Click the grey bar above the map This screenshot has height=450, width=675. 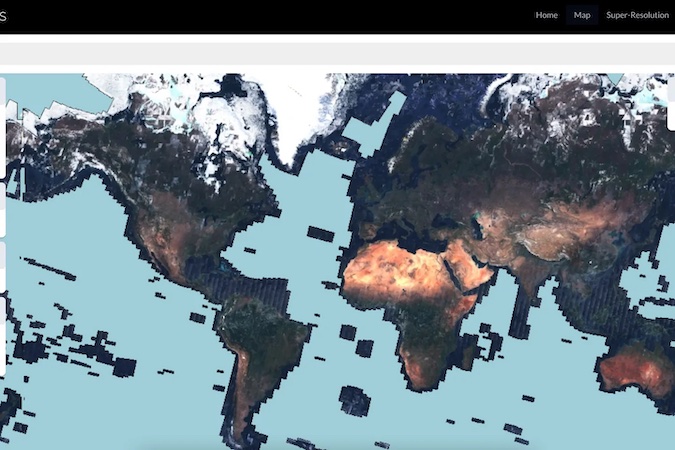337,52
